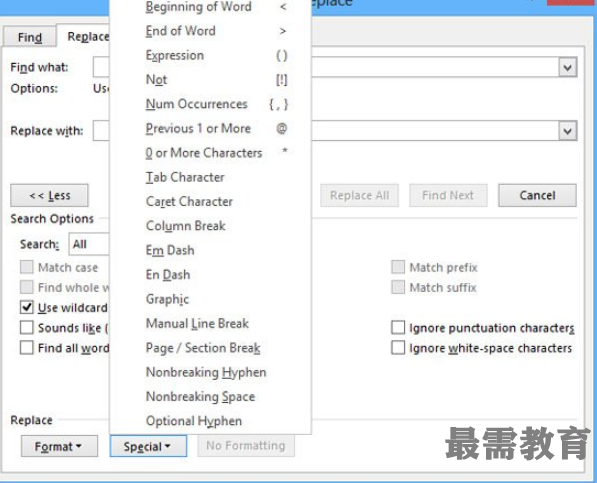Click the Cancel button

coord(537,195)
